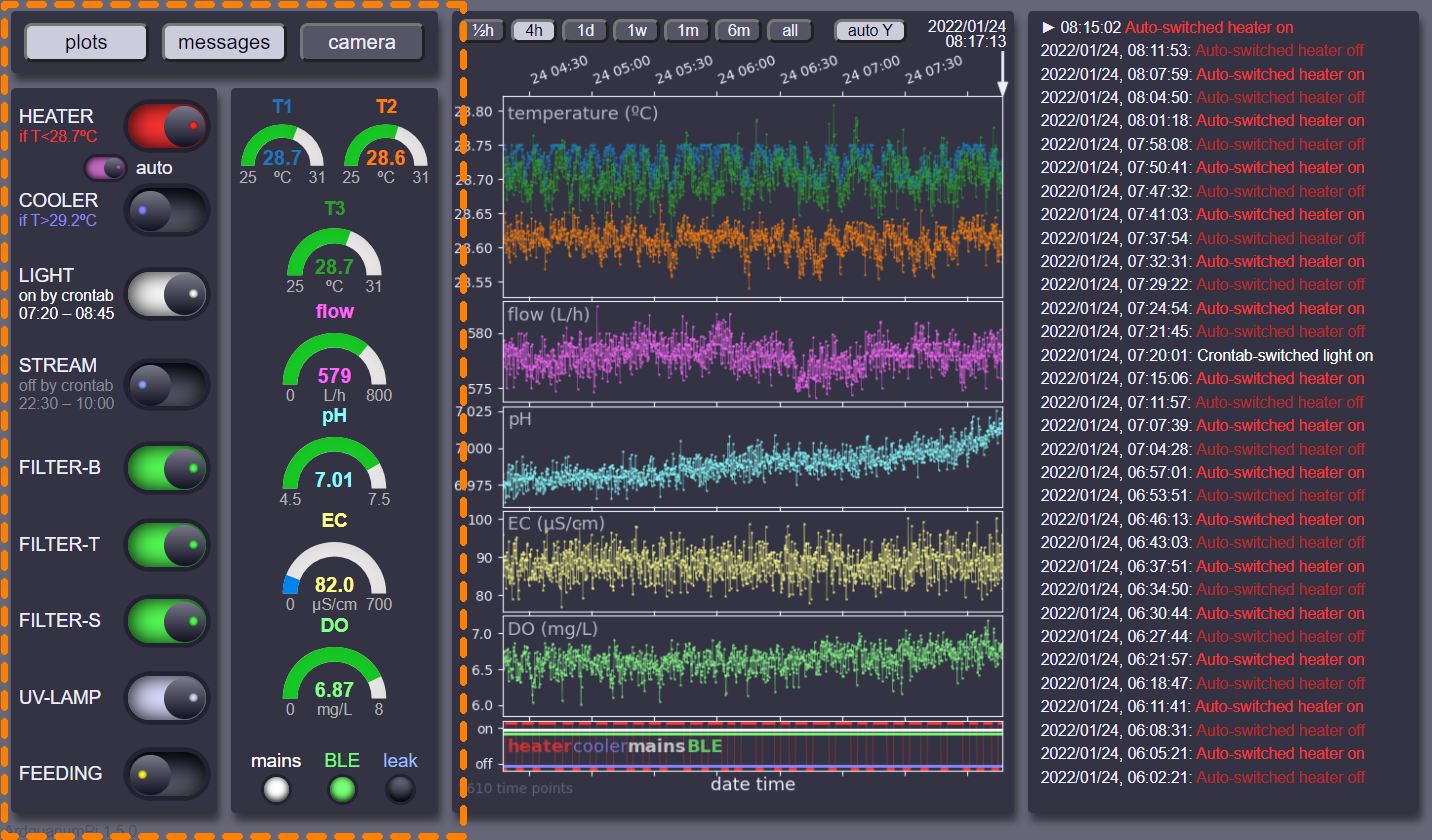
Task: Click the 07:50:41 heater on message
Action: pyautogui.click(x=1202, y=167)
